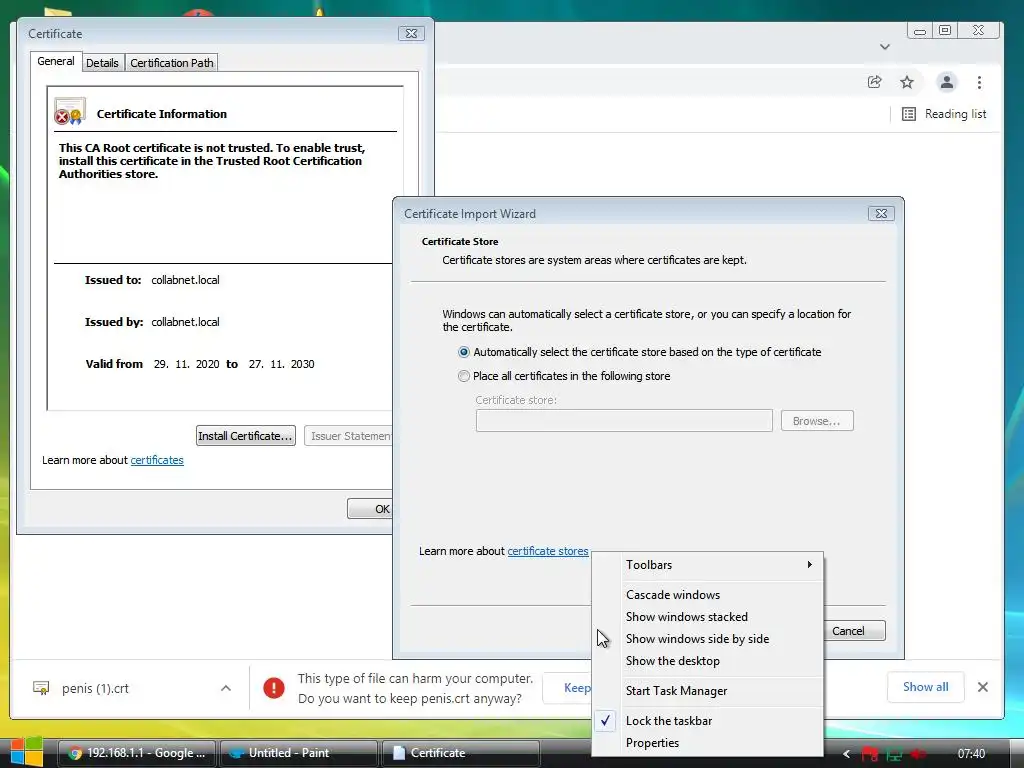Click the volume tray icon

[x=918, y=754]
